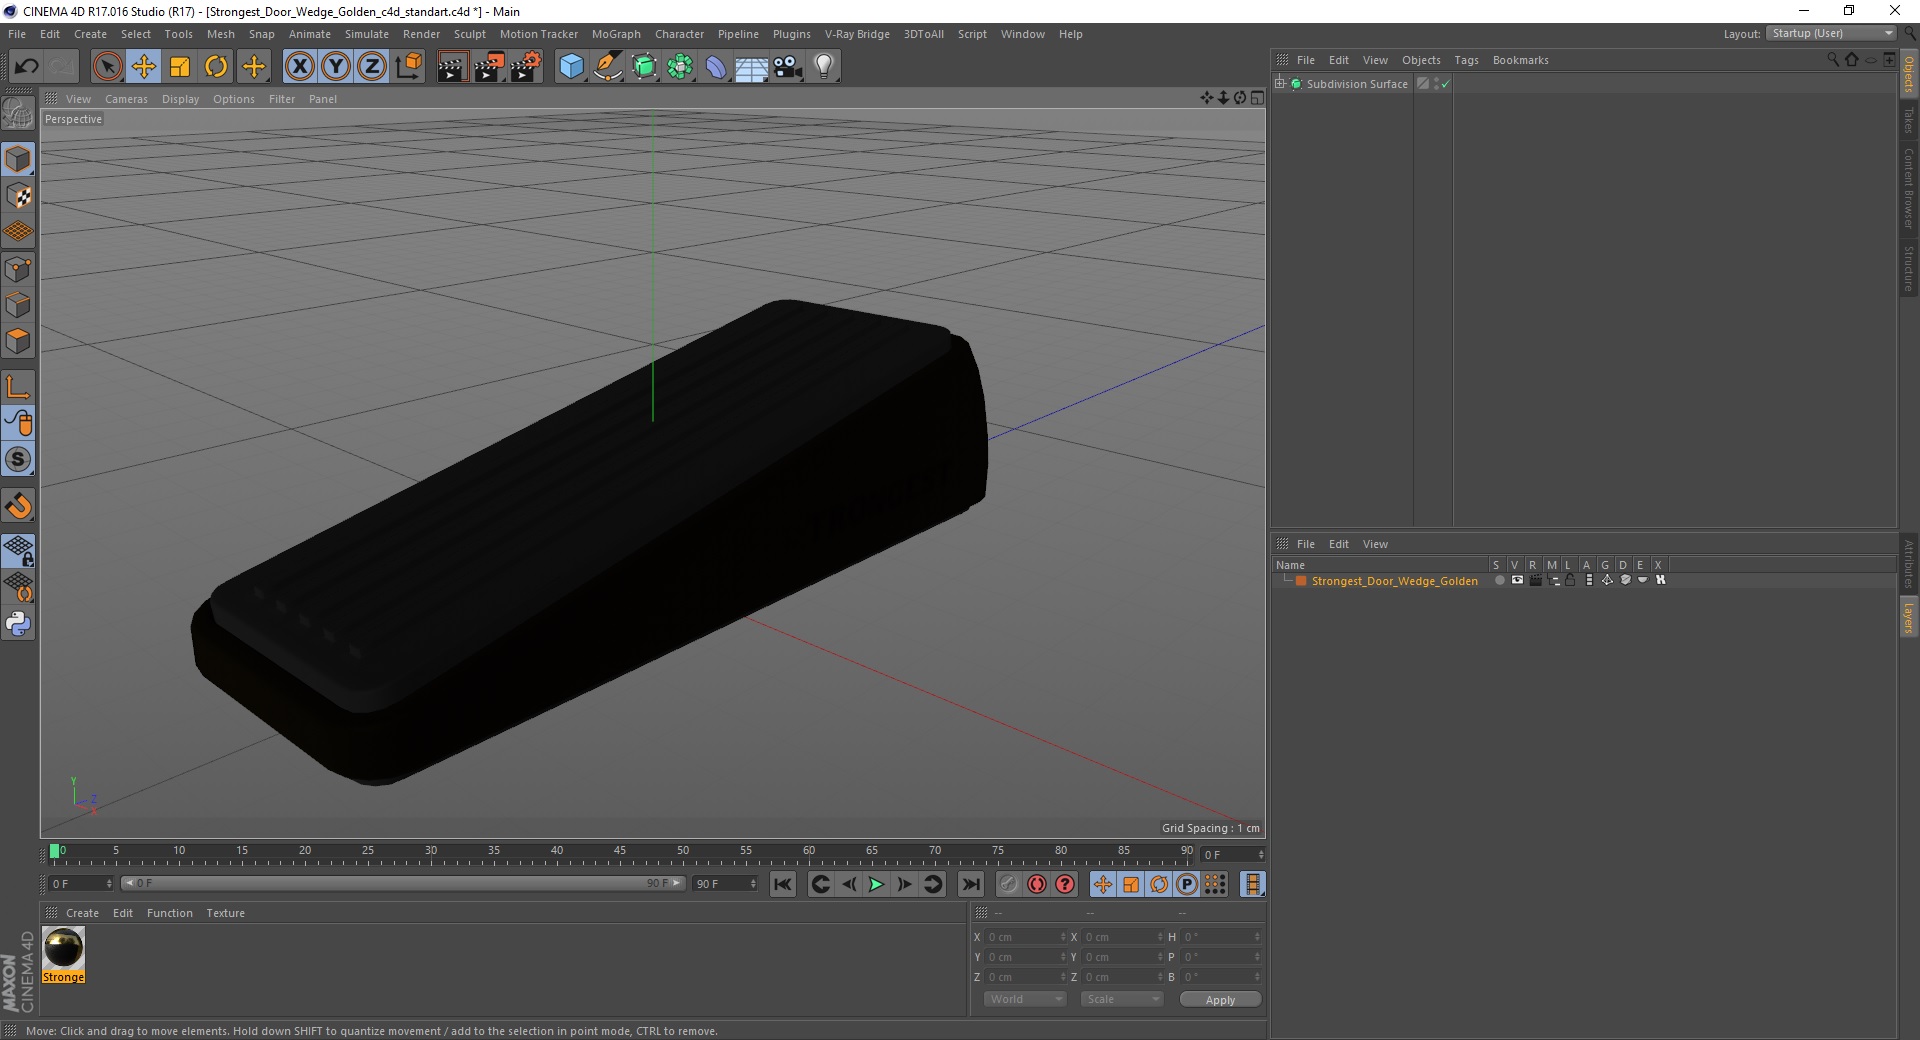The height and width of the screenshot is (1040, 1920).
Task: Open the MoGraph array modeling icon
Action: tap(680, 66)
